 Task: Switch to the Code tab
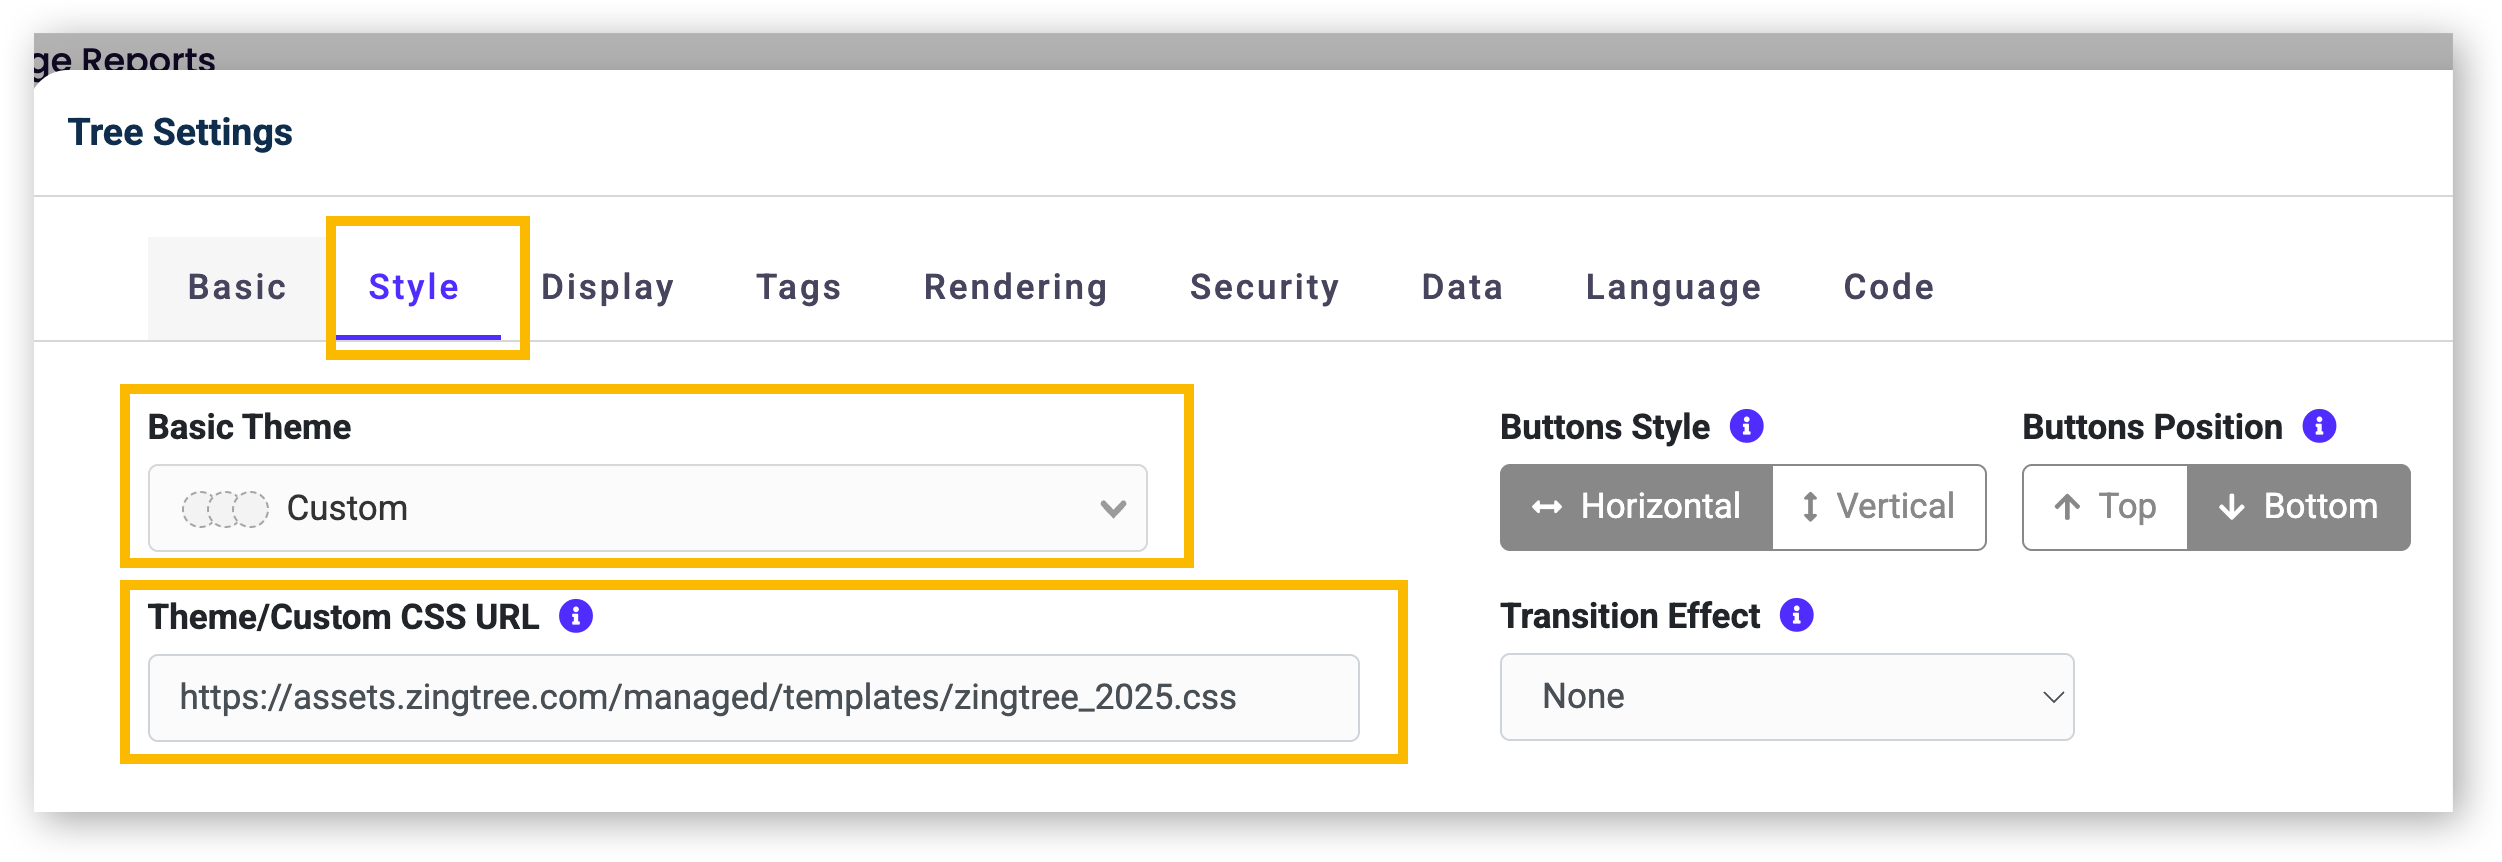(x=1888, y=288)
